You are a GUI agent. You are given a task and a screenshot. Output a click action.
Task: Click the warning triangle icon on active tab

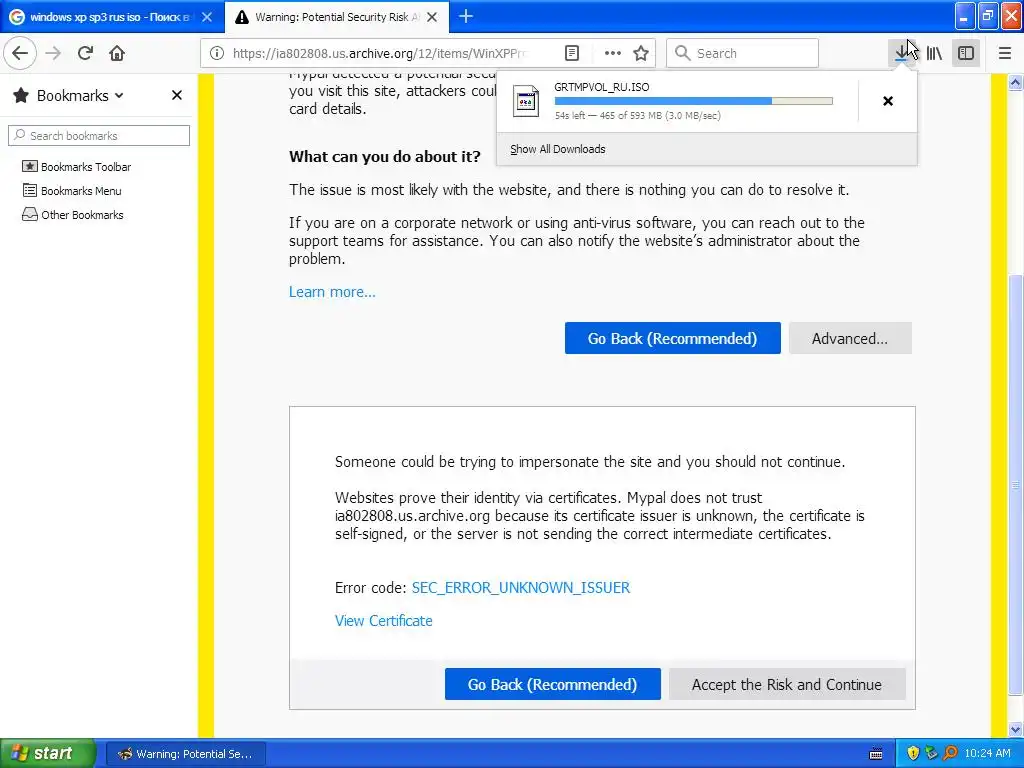[x=242, y=17]
